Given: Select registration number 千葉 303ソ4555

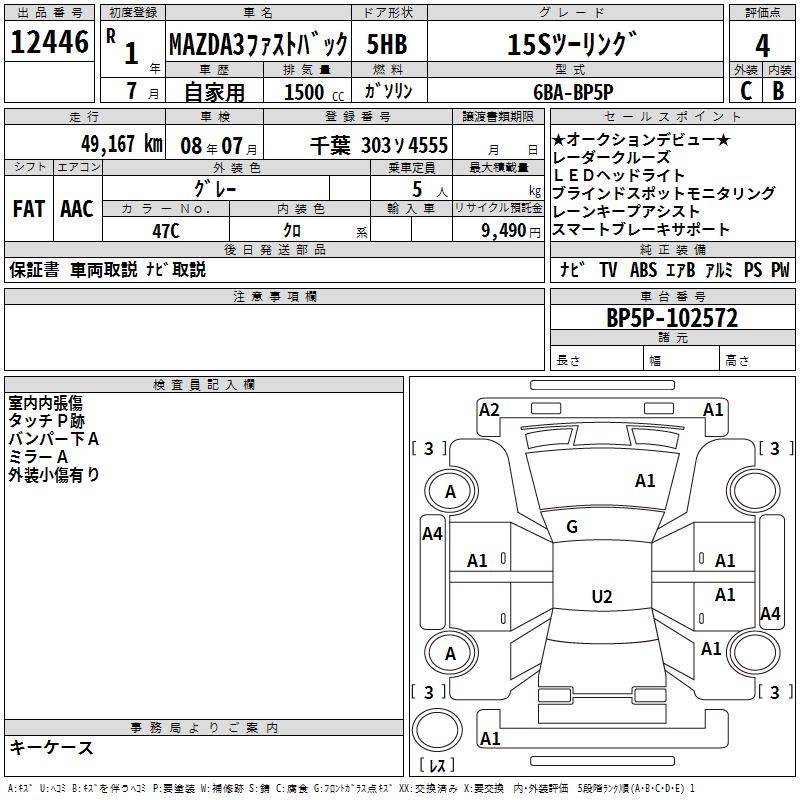Looking at the screenshot, I should (379, 145).
